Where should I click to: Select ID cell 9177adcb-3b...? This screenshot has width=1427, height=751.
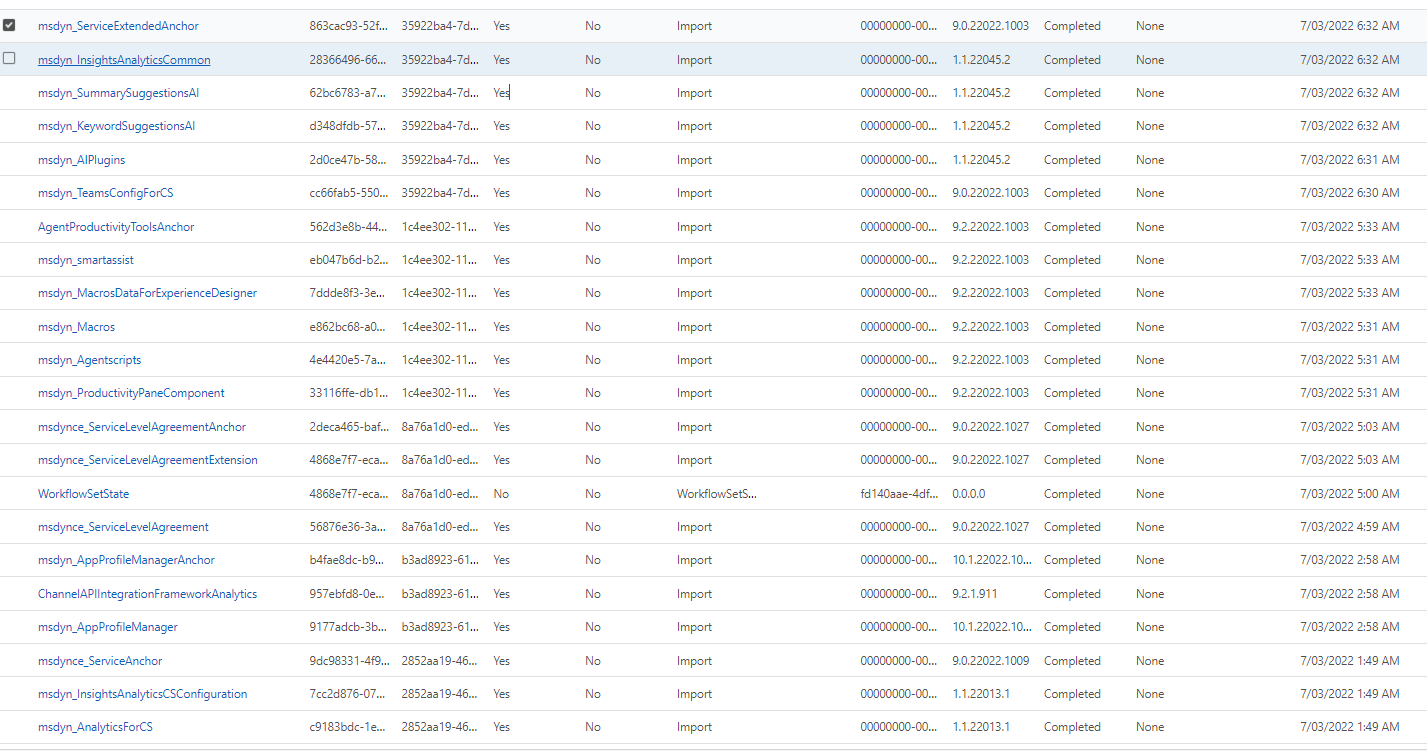click(348, 627)
